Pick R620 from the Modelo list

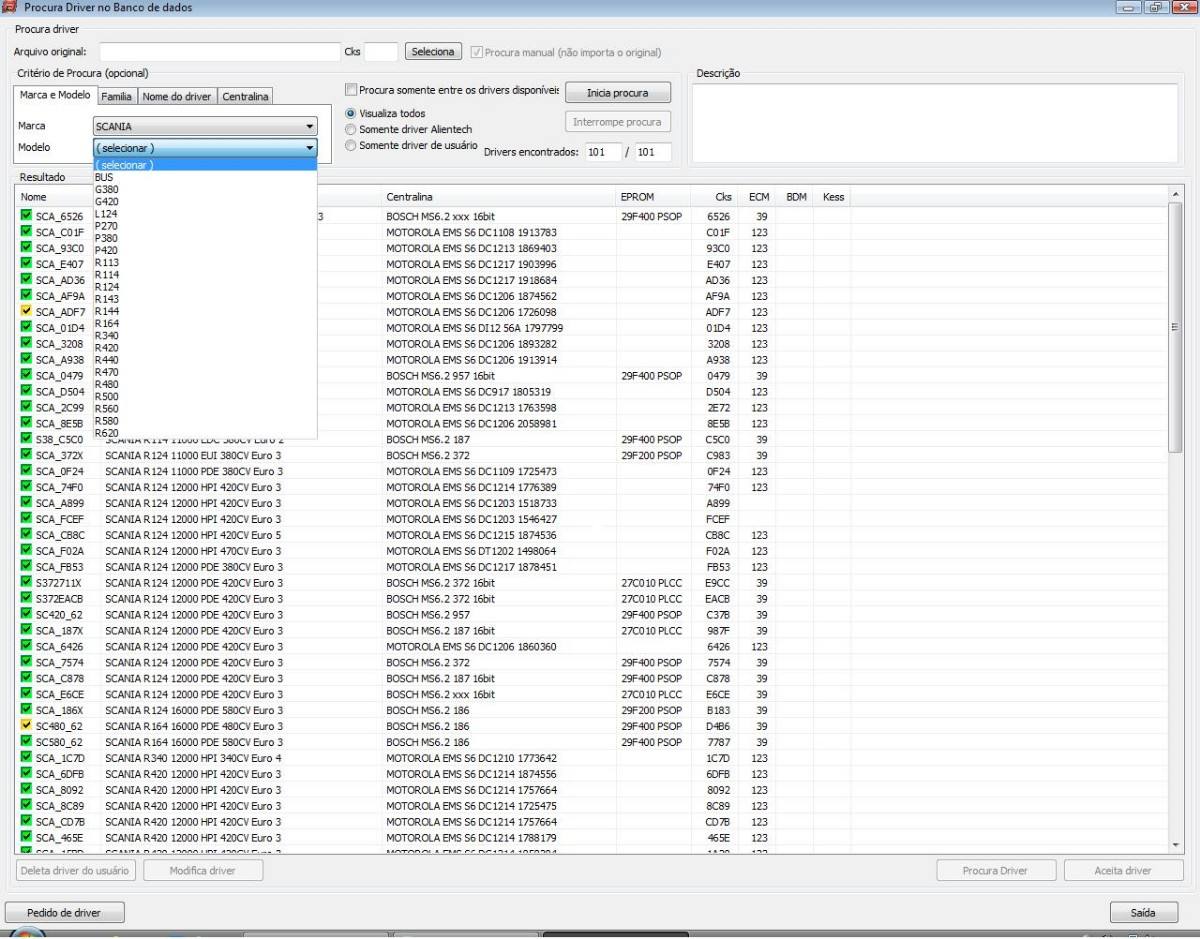(205, 433)
